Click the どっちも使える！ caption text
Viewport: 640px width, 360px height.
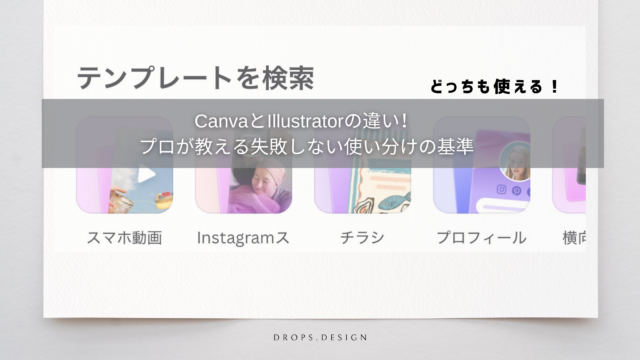[494, 87]
